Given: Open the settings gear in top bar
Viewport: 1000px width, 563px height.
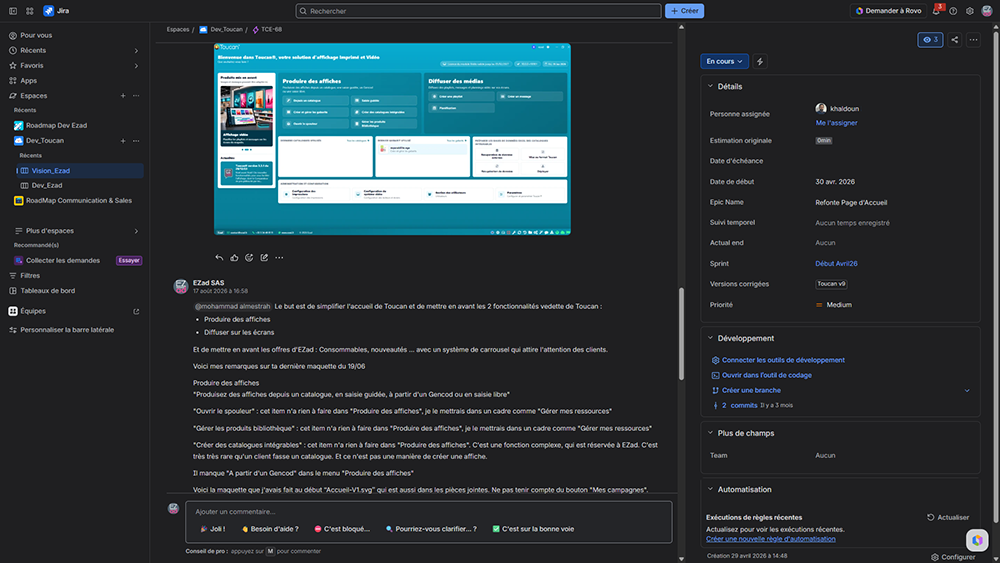Looking at the screenshot, I should pos(969,11).
